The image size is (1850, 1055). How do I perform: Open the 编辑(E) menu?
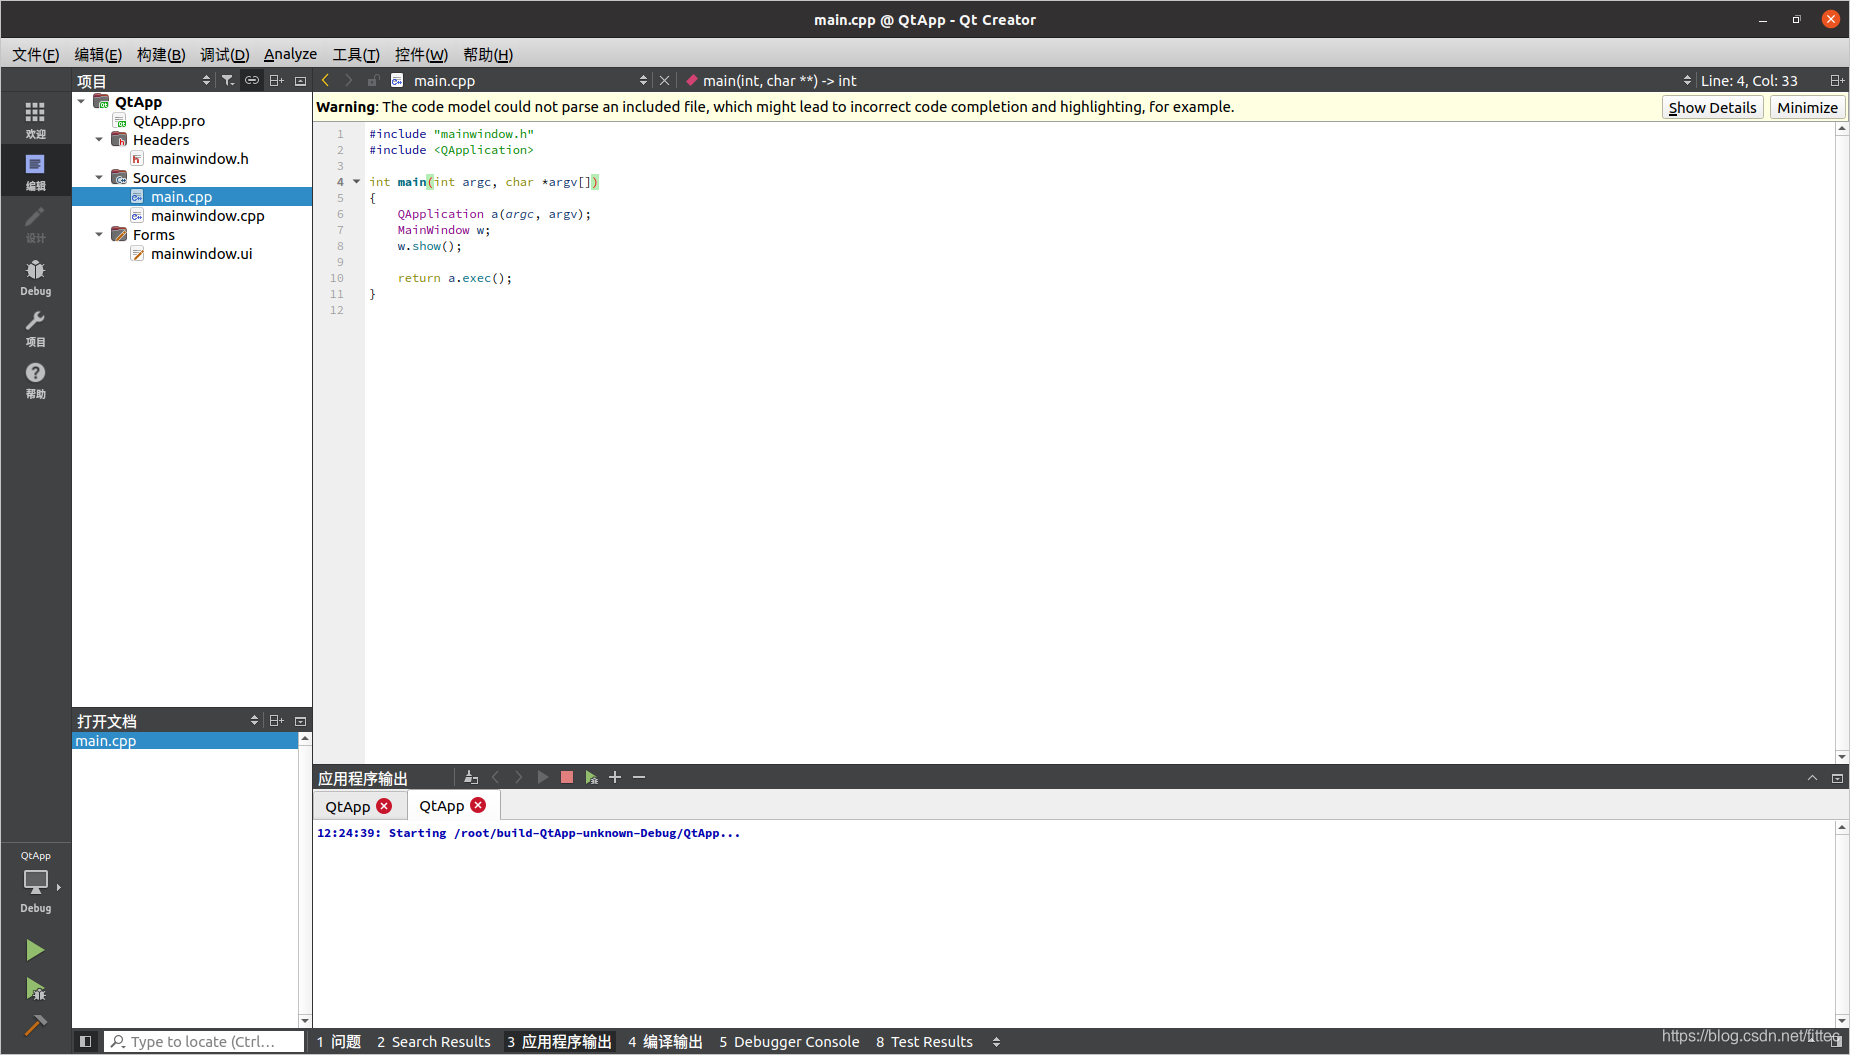[x=98, y=54]
